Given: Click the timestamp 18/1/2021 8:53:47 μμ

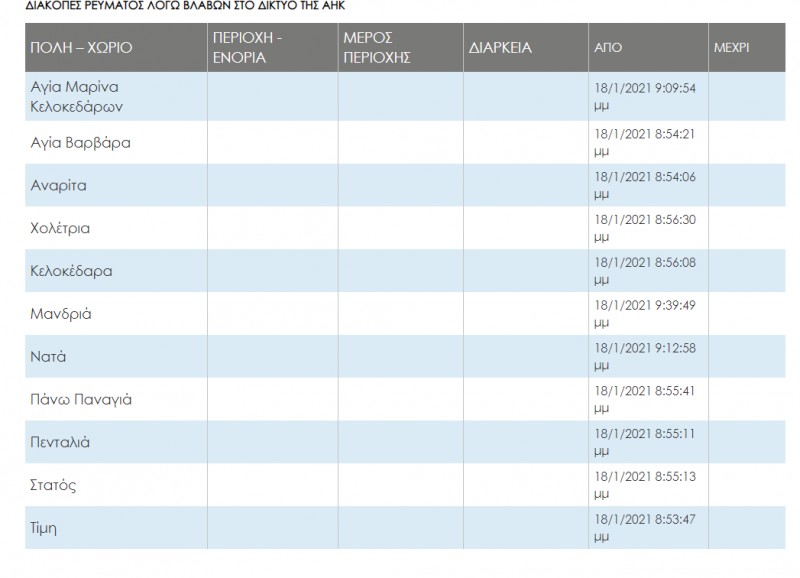Looking at the screenshot, I should click(645, 528).
